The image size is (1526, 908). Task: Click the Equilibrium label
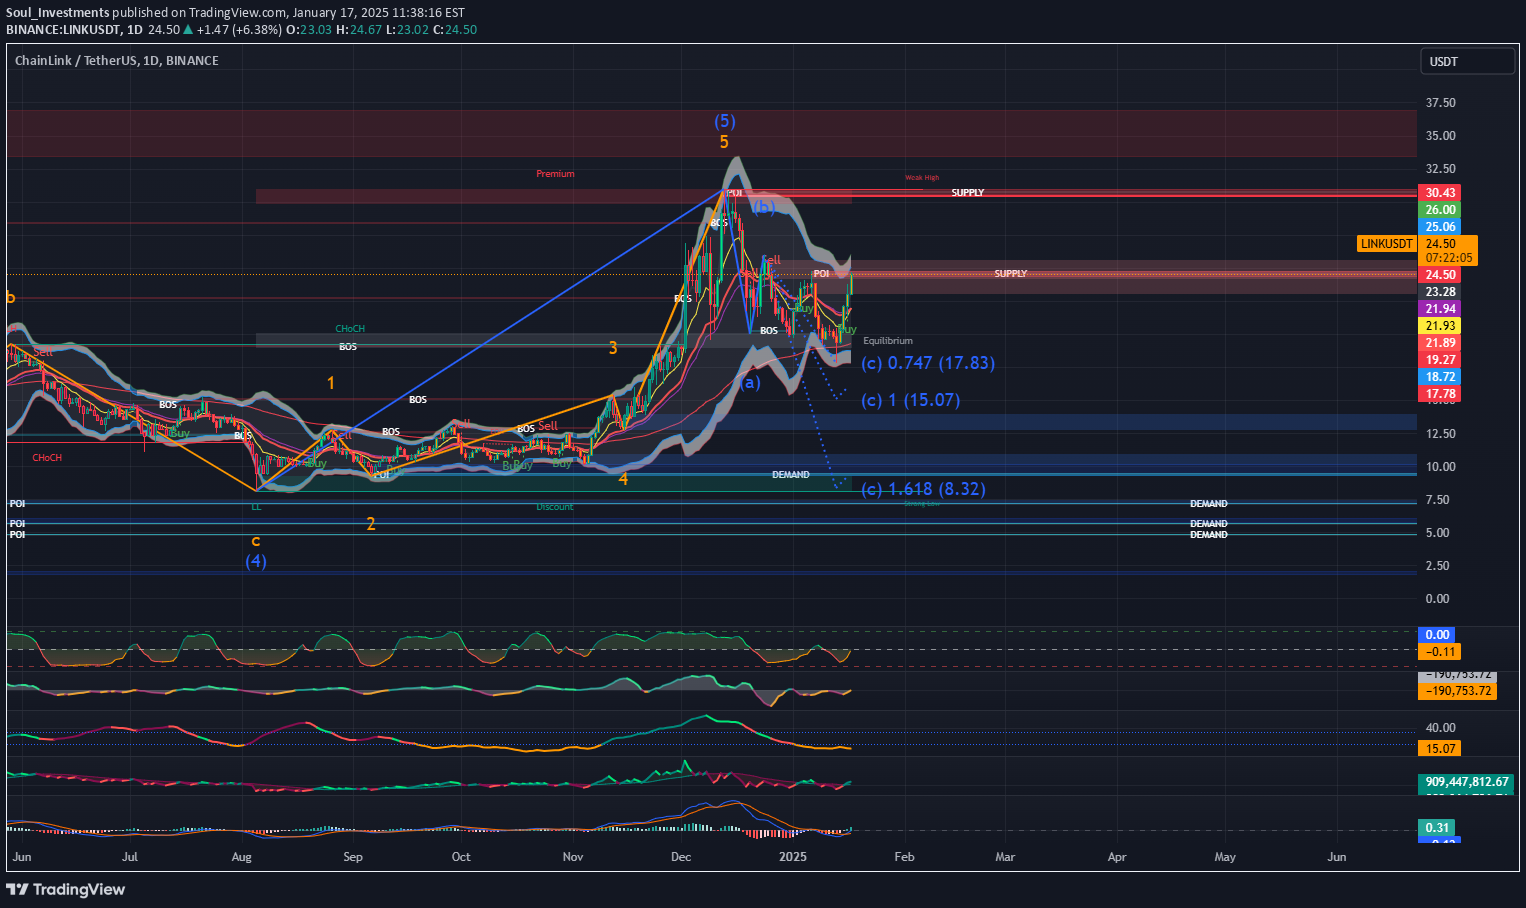[888, 341]
